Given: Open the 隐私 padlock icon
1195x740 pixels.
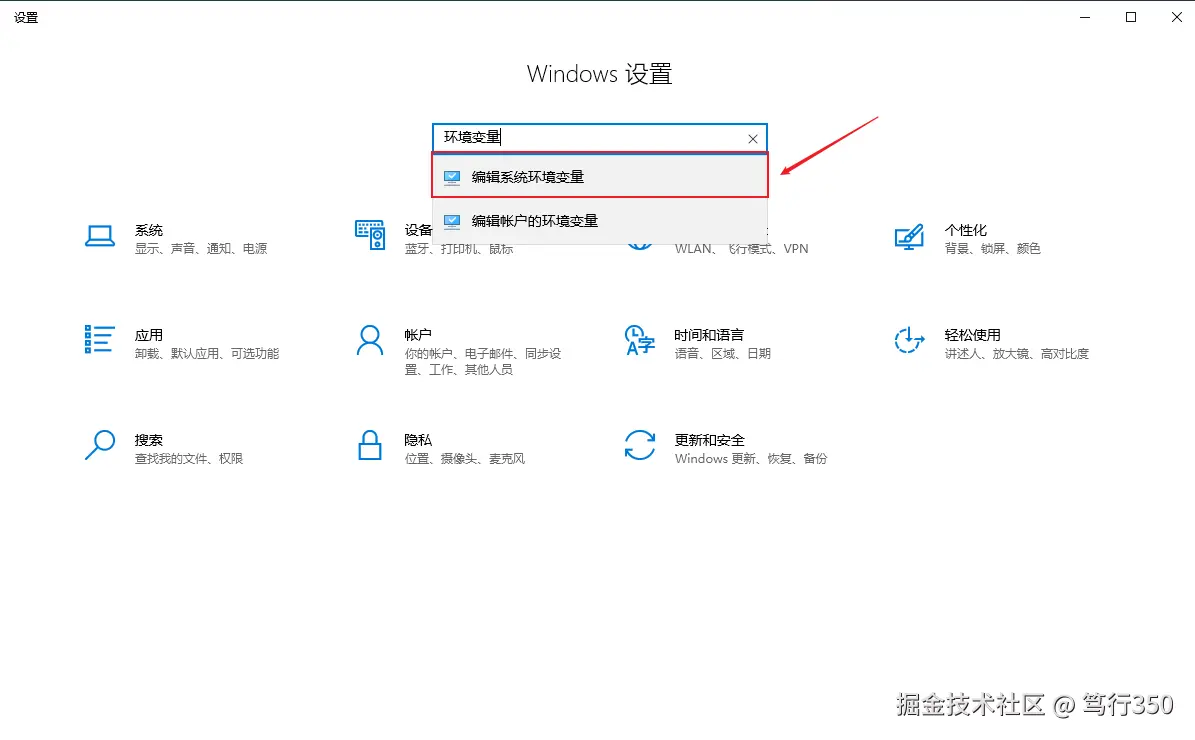Looking at the screenshot, I should pos(370,445).
